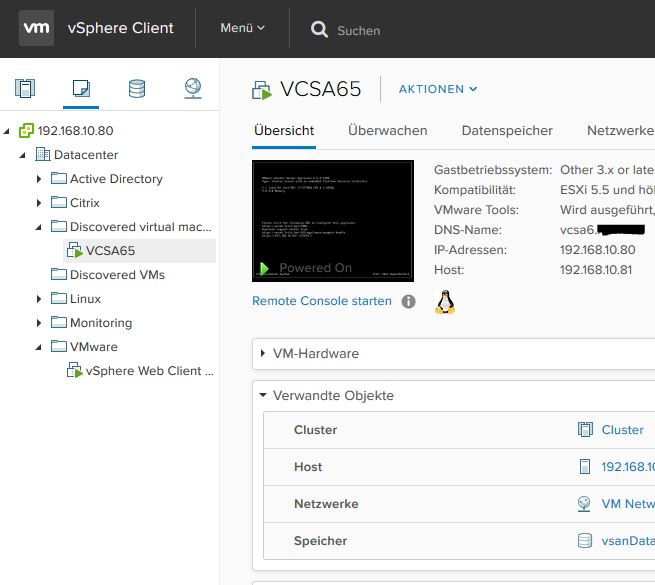Click the datastore icon beside vsanDatastore
The image size is (655, 585).
[x=585, y=540]
